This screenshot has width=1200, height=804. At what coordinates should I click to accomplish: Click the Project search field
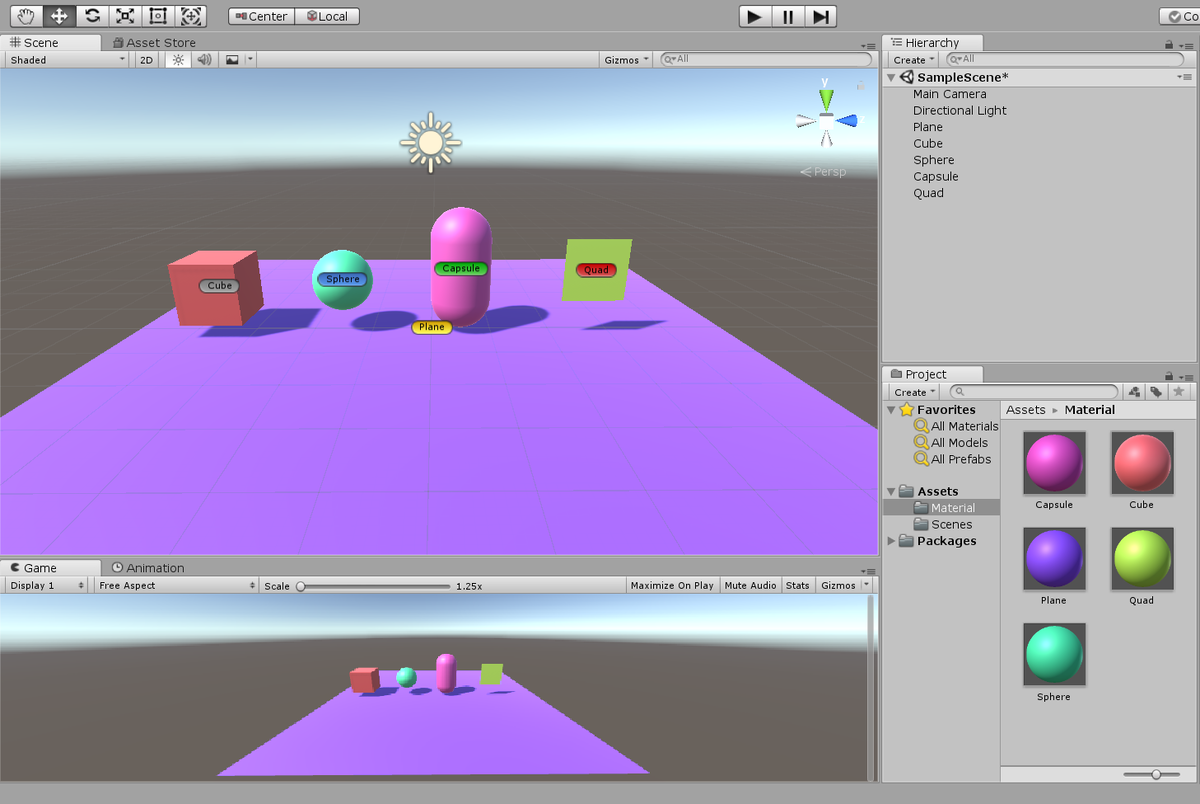1033,392
